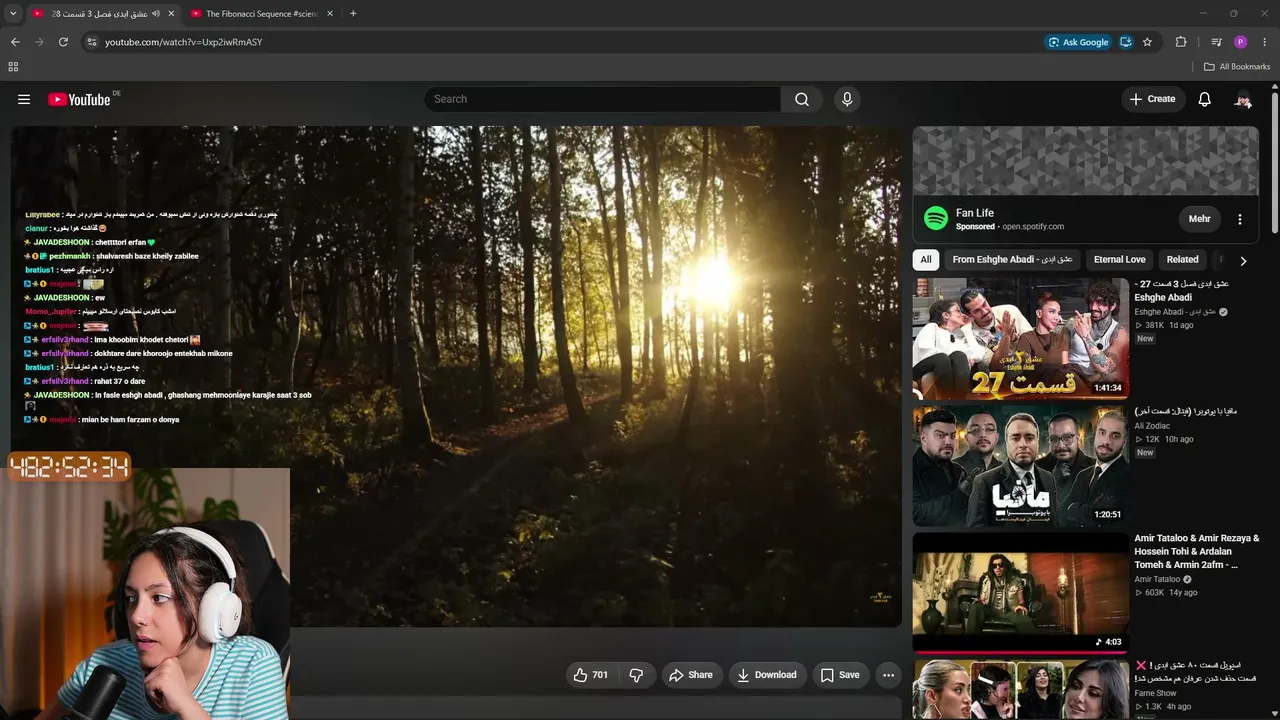Screen dimensions: 1280x720
Task: Open the Eshghe Abadi channel link
Action: point(1174,312)
